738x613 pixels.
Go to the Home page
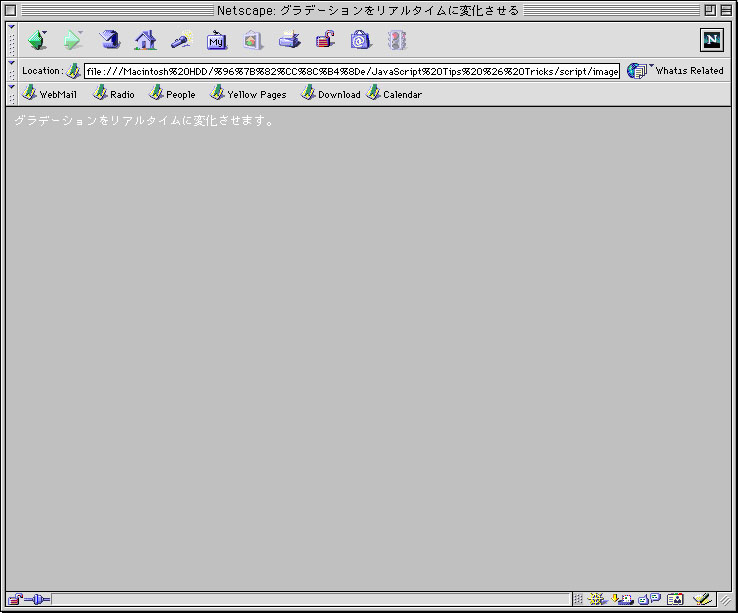click(x=146, y=40)
